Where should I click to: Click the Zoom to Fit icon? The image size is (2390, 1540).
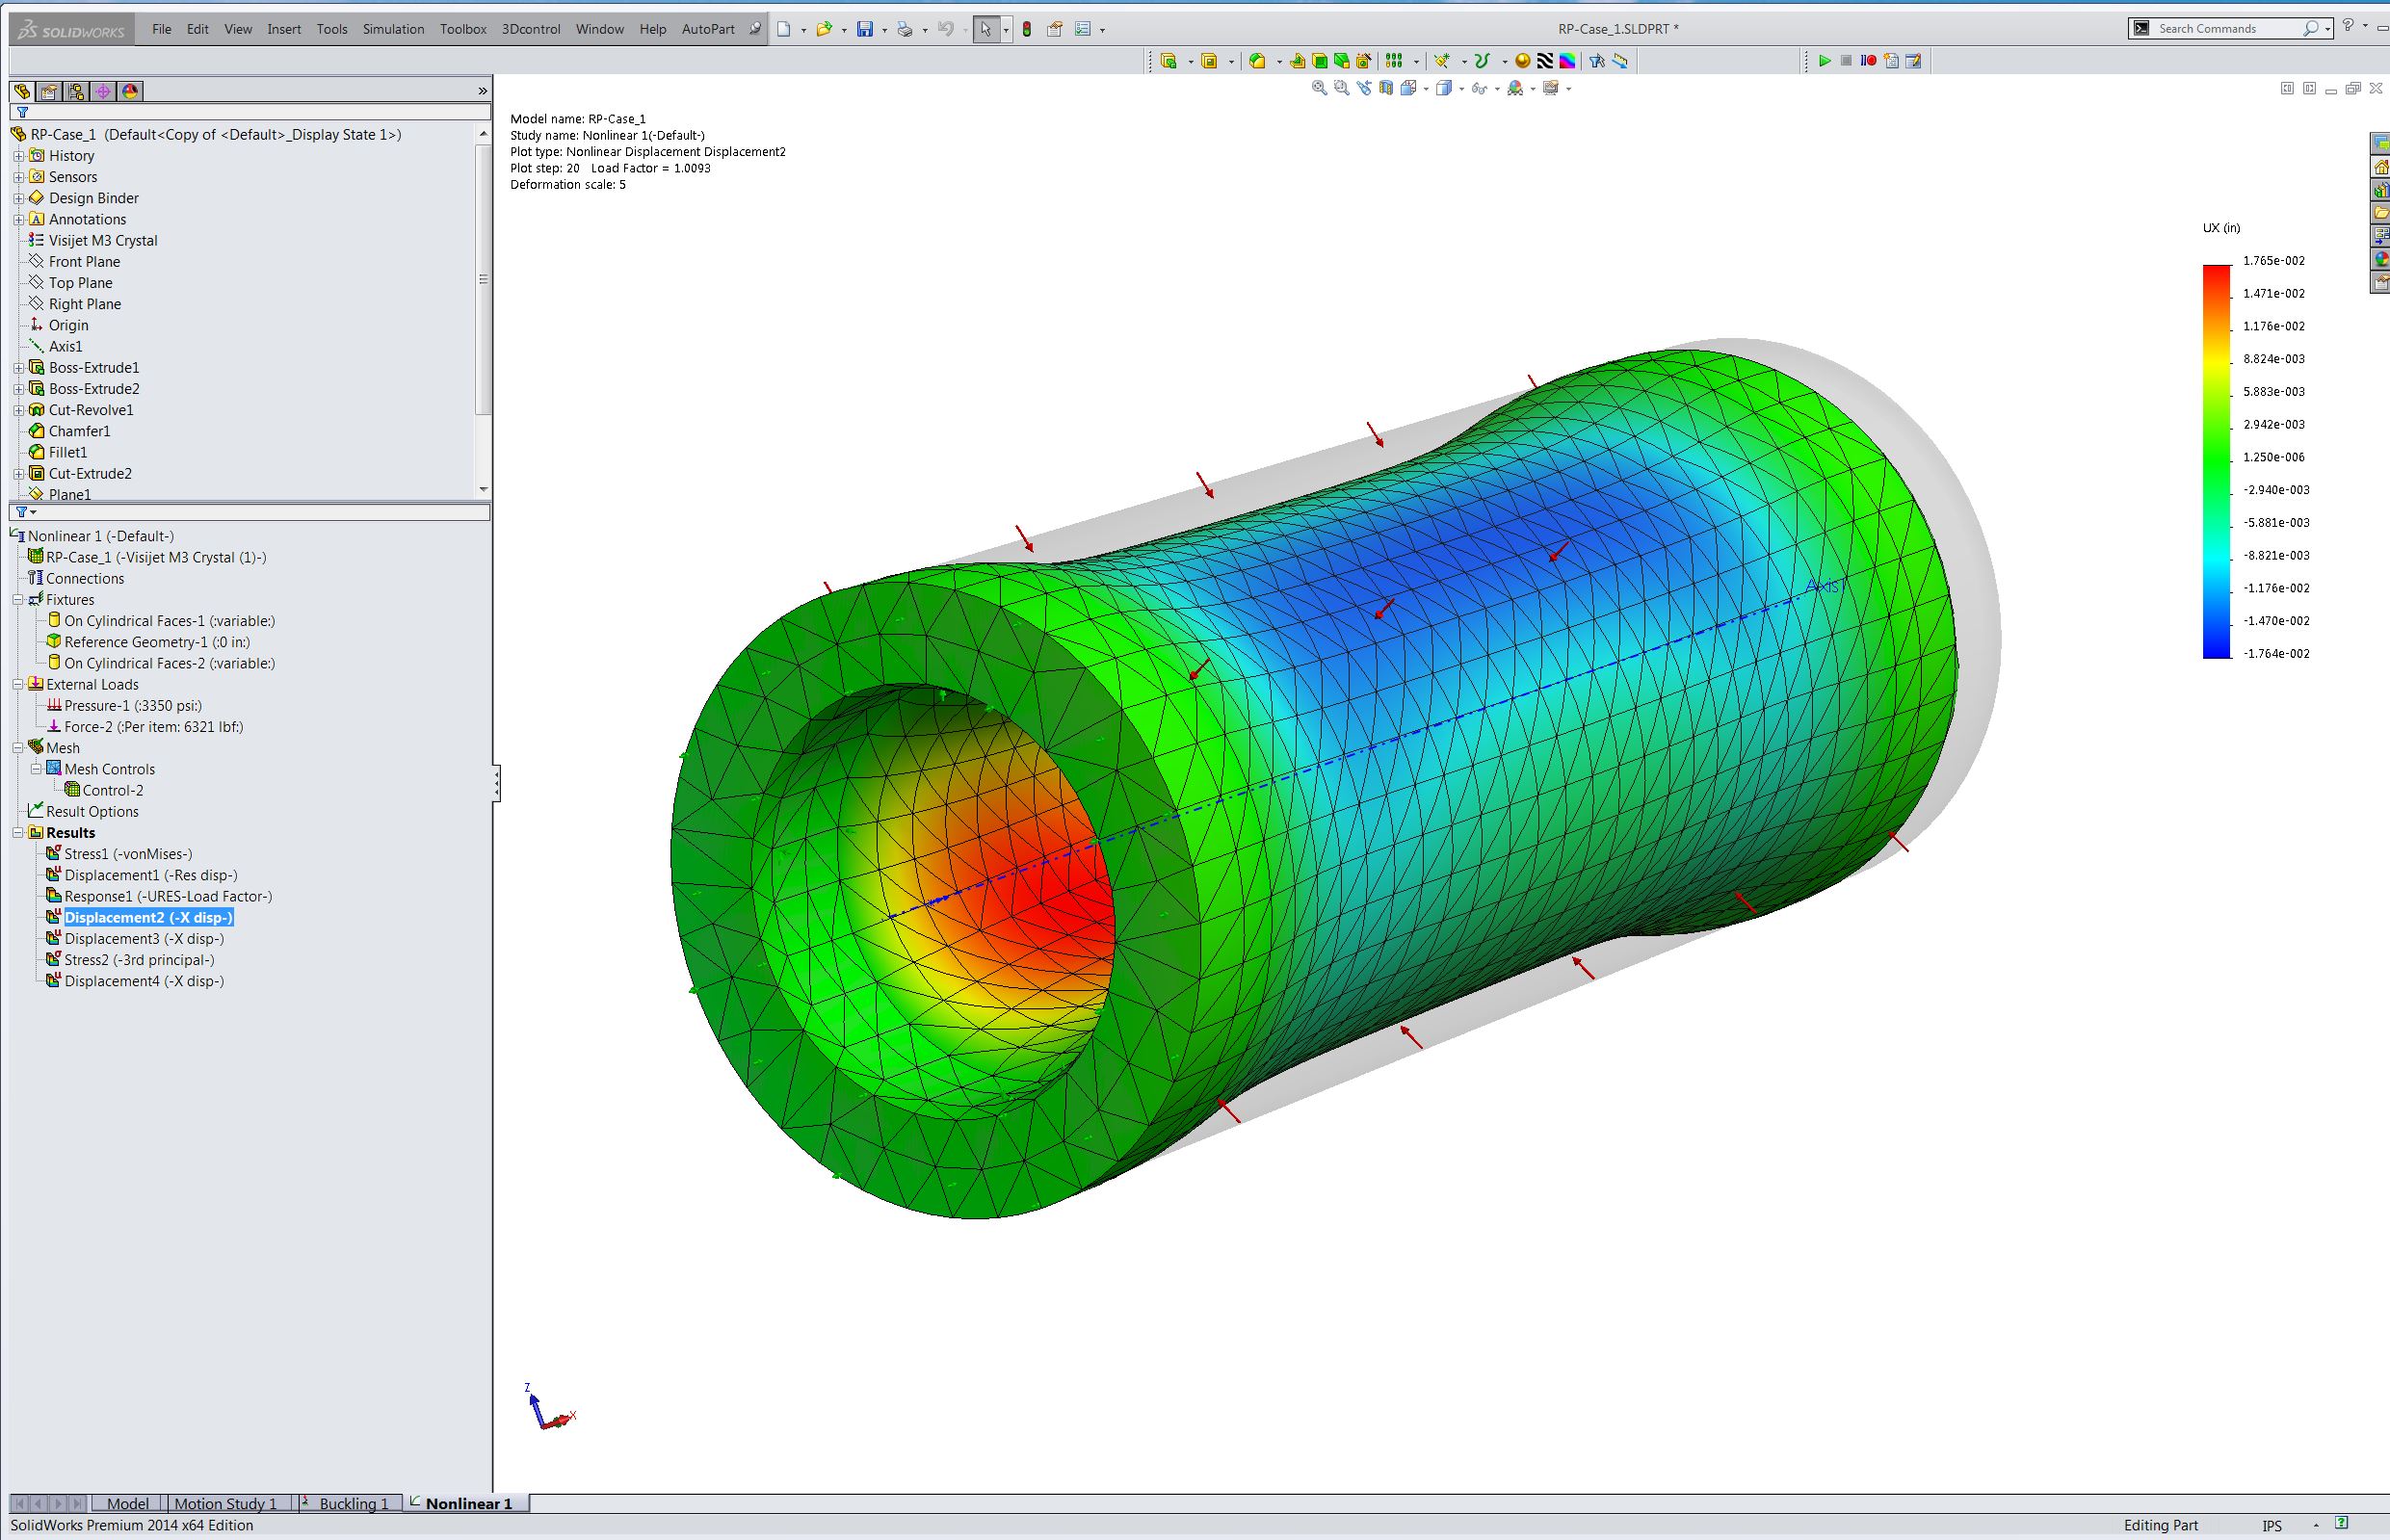point(1319,89)
